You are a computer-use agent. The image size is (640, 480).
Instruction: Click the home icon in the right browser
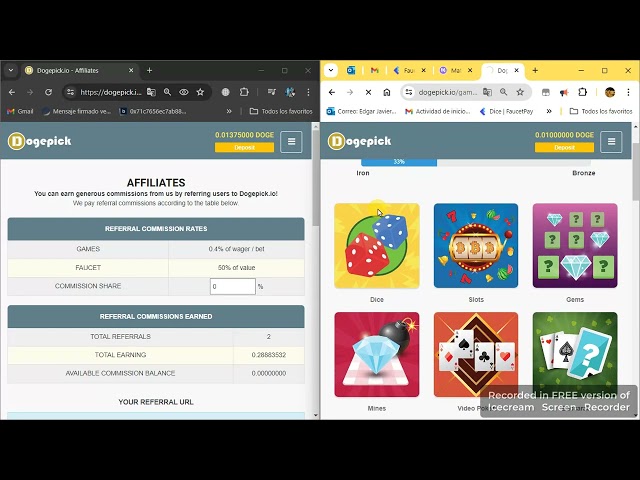tap(386, 92)
